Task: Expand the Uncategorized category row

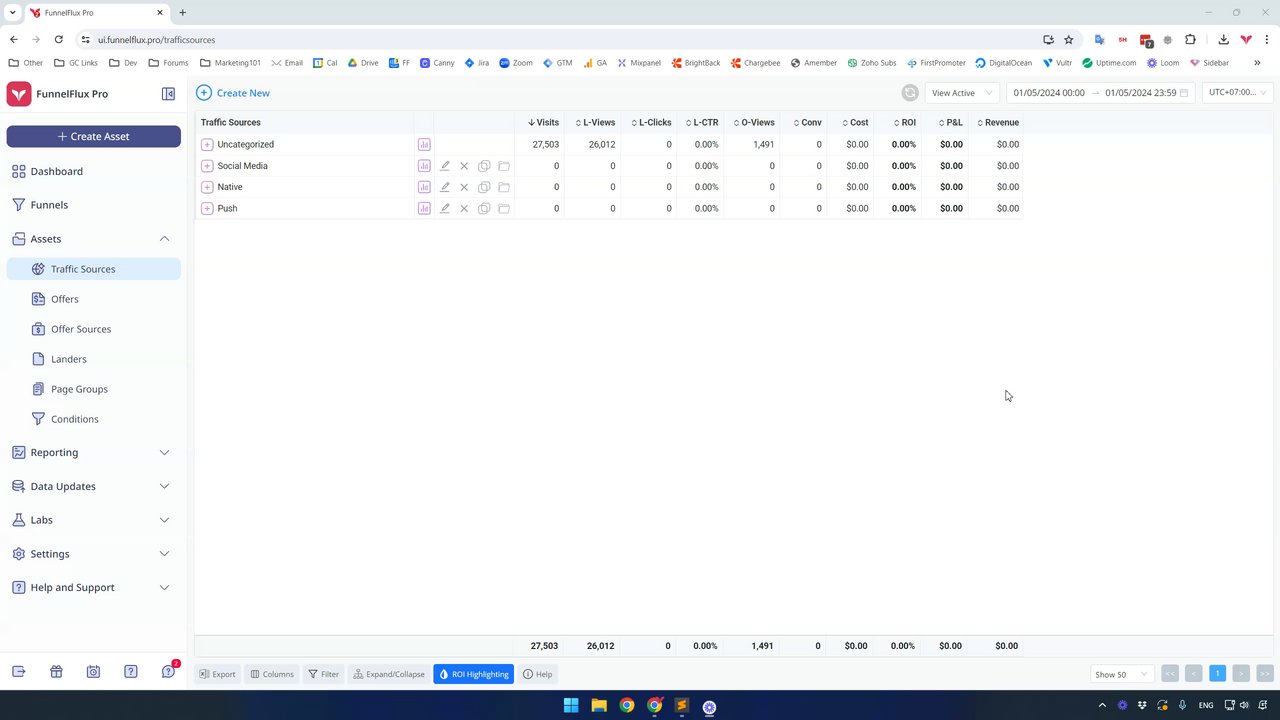Action: (x=207, y=144)
